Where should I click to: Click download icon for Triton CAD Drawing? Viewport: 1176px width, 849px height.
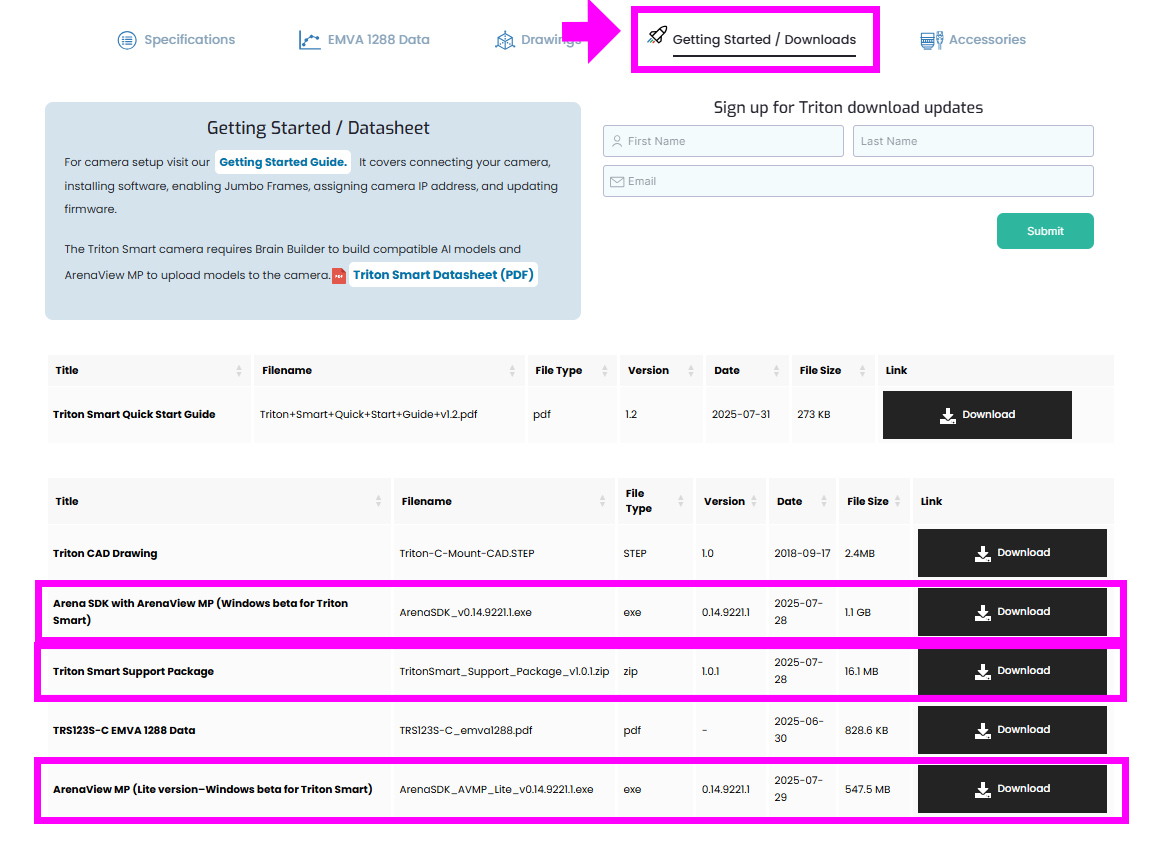[x=982, y=553]
